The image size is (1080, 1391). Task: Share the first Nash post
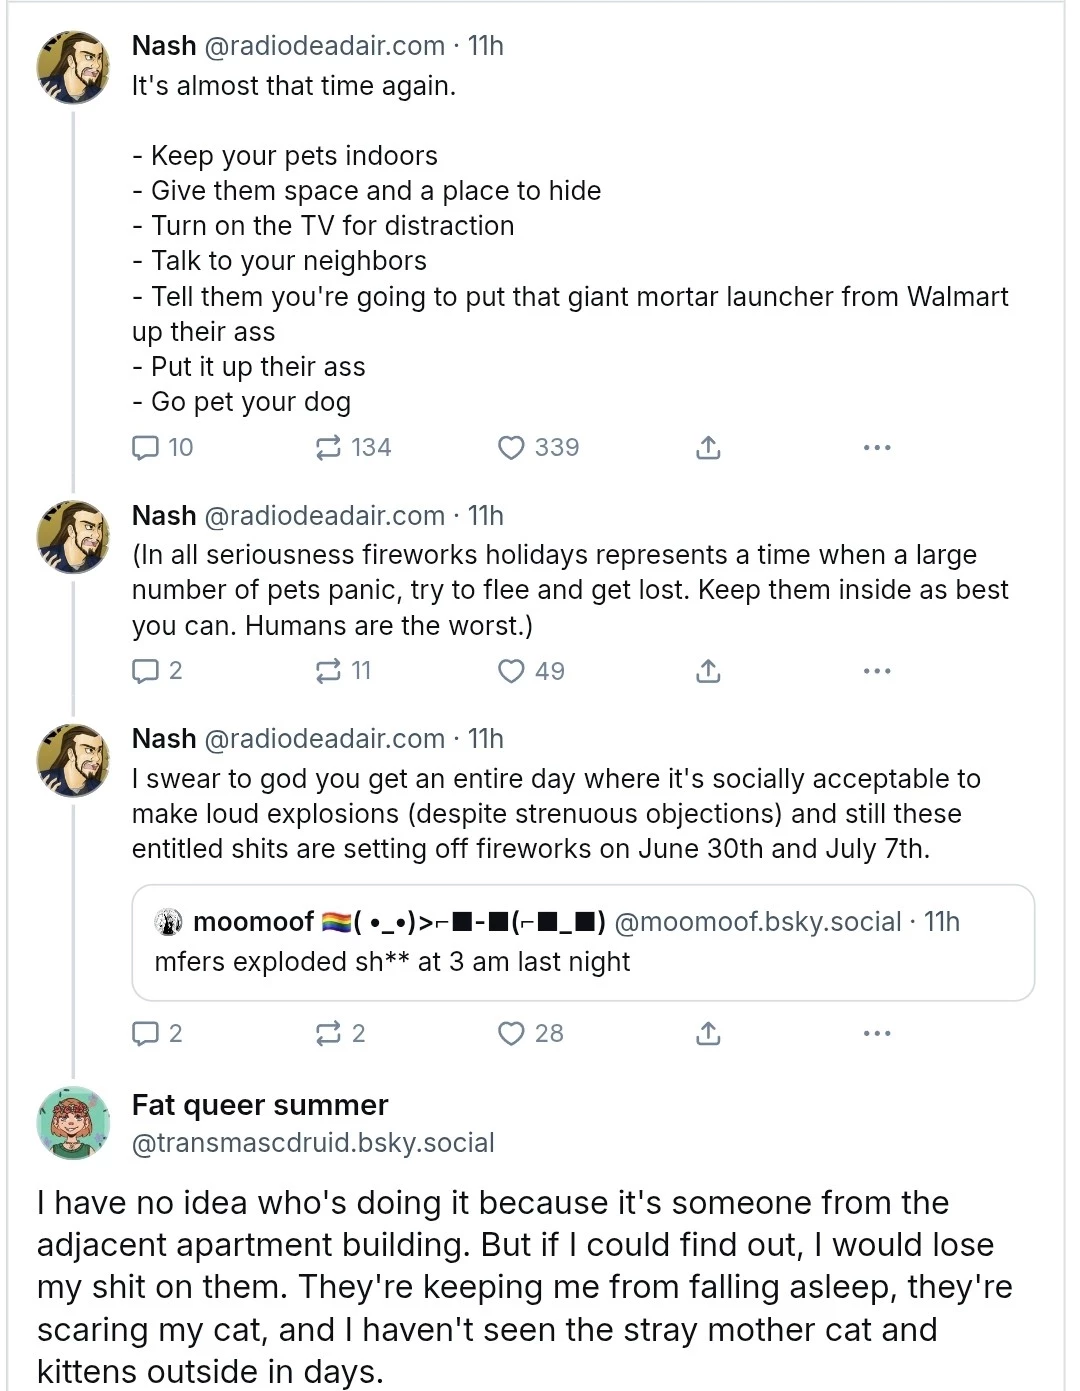coord(708,447)
